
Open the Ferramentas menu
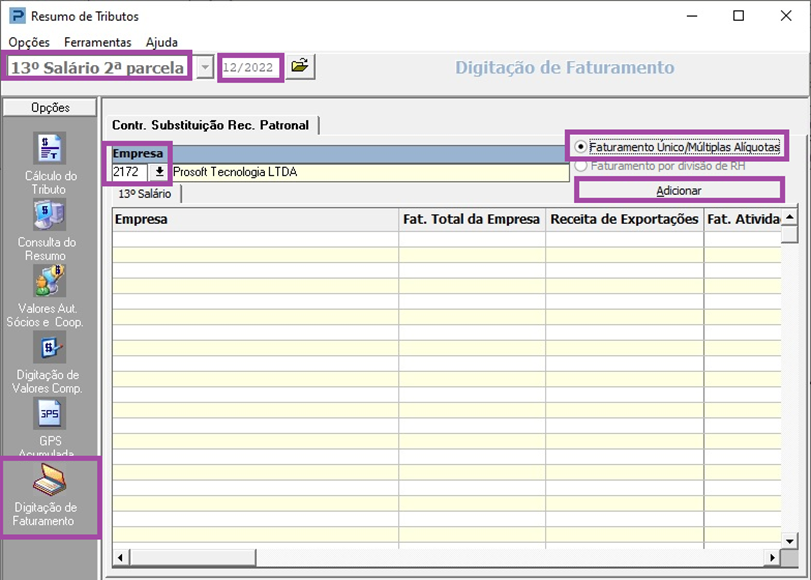click(x=97, y=42)
